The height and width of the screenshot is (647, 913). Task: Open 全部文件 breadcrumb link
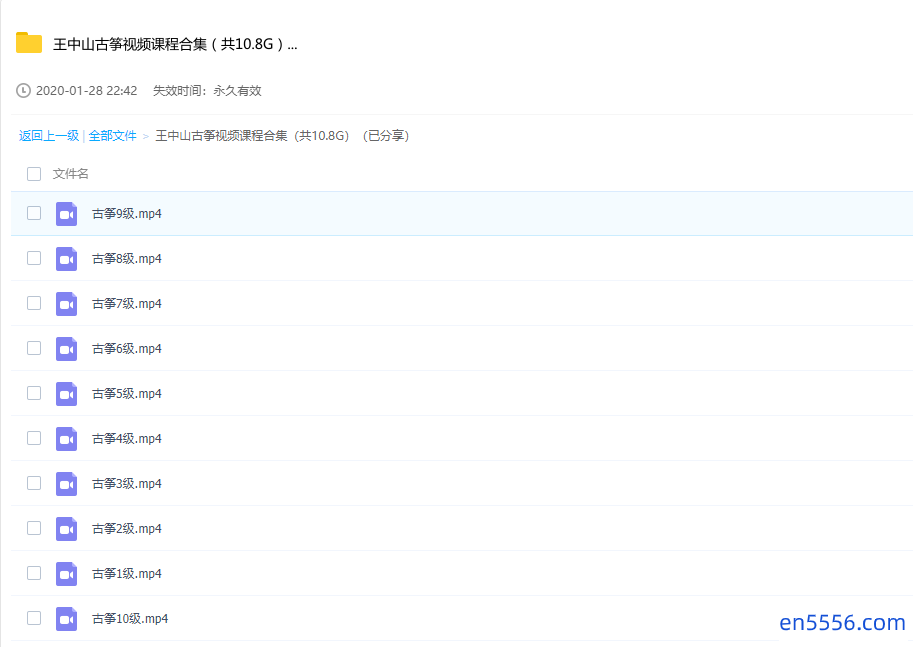coord(113,136)
